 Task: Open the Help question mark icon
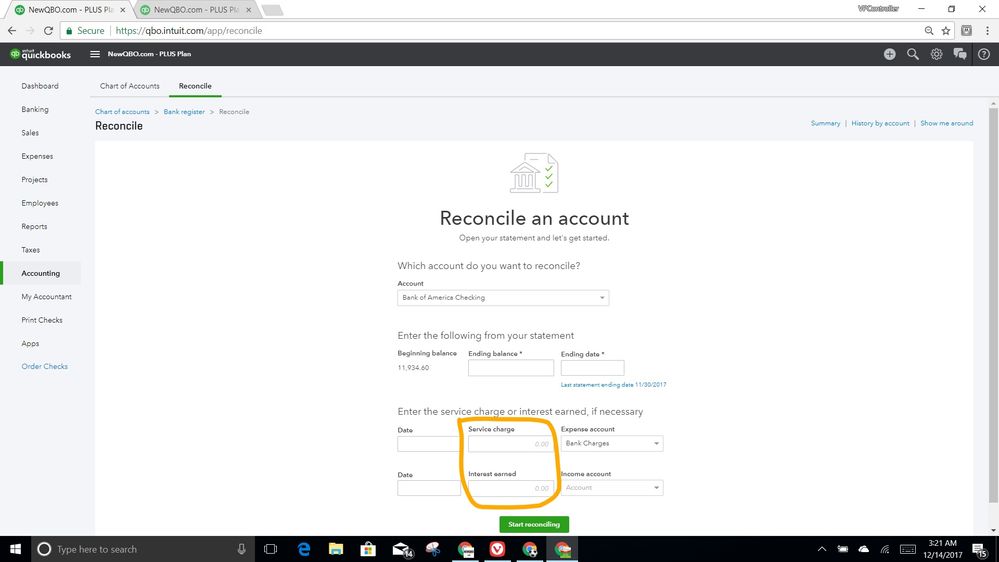pyautogui.click(x=984, y=54)
